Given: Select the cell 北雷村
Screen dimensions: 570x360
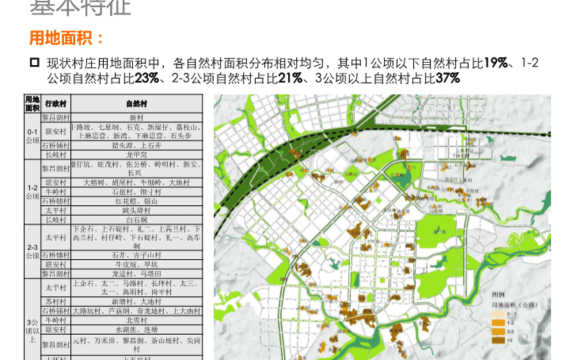Looking at the screenshot, I should point(137,320).
